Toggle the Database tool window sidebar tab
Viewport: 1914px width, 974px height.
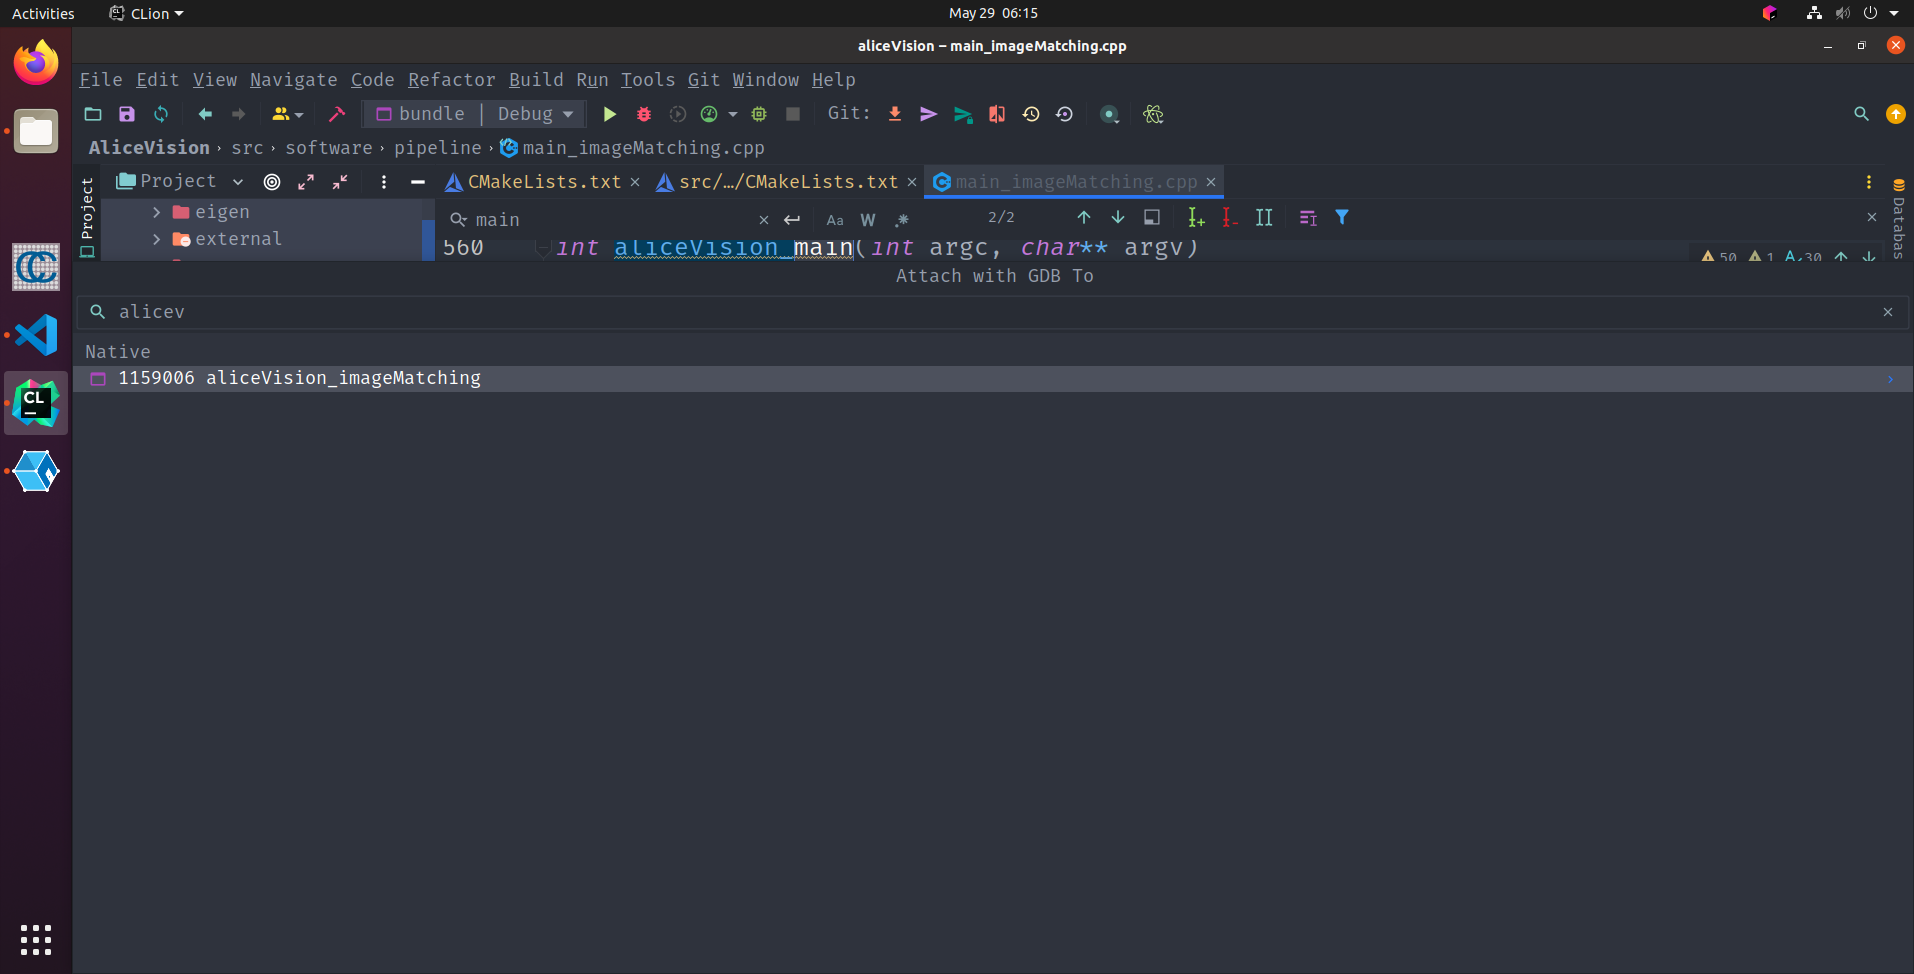1898,217
